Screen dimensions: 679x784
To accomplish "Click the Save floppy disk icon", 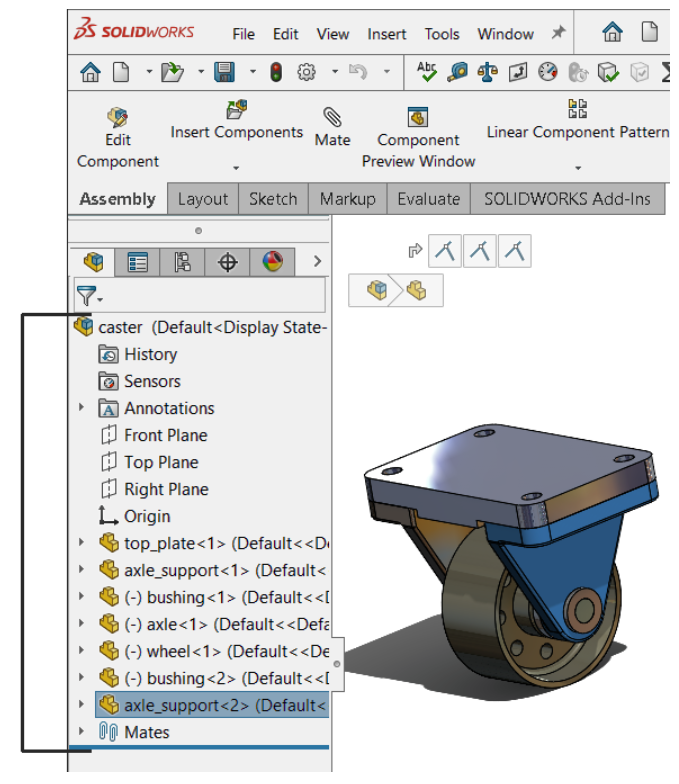I will tap(224, 72).
